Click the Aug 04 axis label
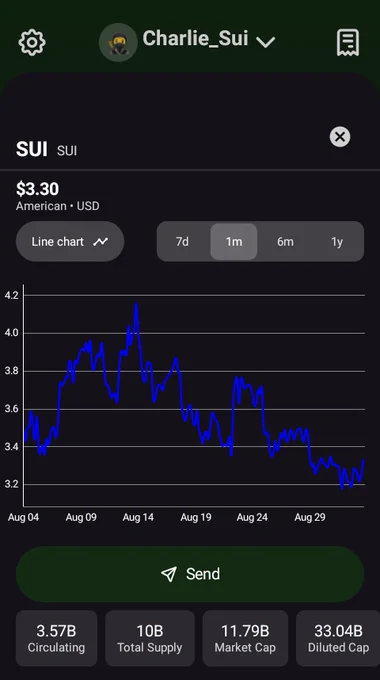This screenshot has height=680, width=380. tap(23, 517)
